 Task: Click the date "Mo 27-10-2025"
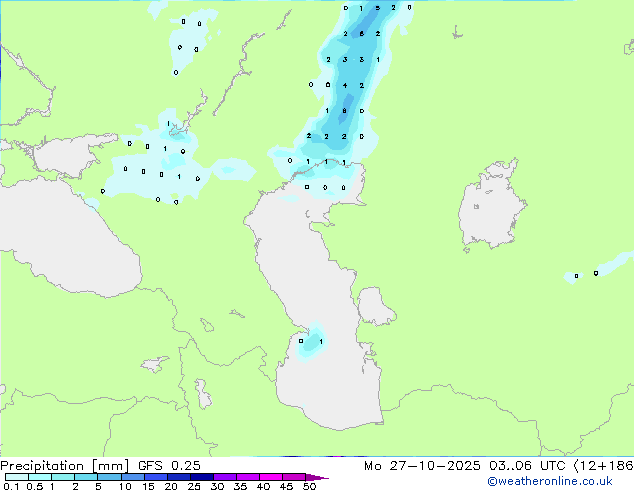[x=422, y=466]
